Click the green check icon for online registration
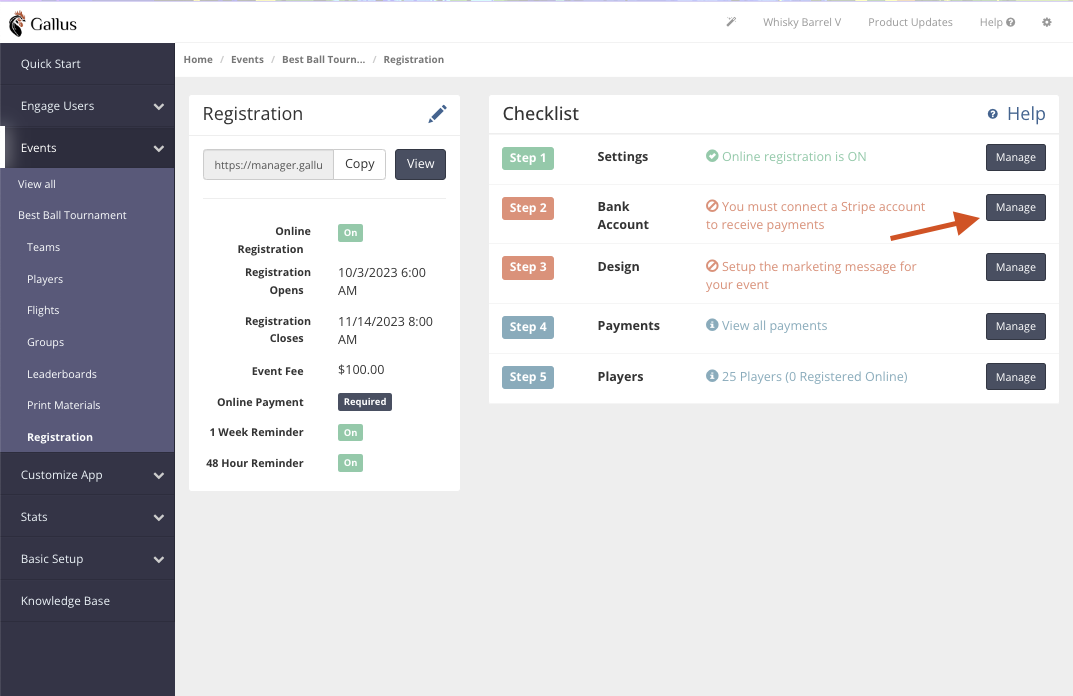Viewport: 1073px width, 696px height. point(712,156)
